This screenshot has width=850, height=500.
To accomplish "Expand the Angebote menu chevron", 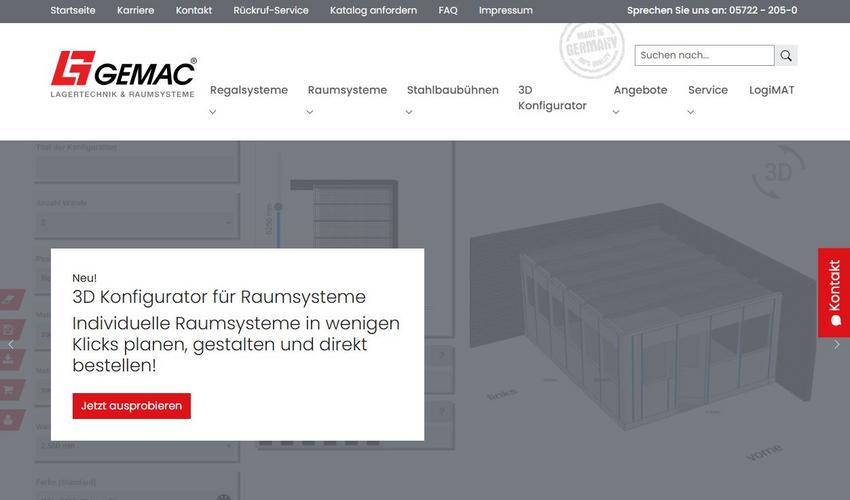I will (616, 112).
